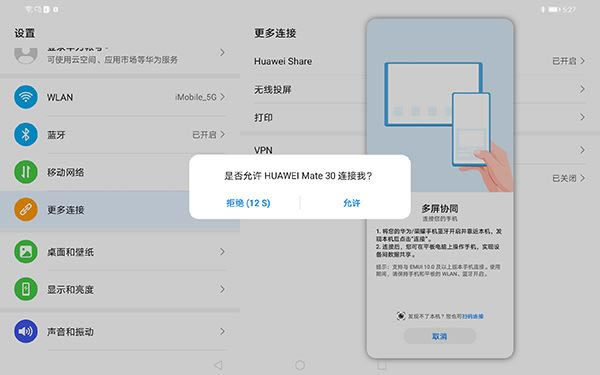Image resolution: width=600 pixels, height=375 pixels.
Task: Expand chevron in 桌面和壁纸 row
Action: click(222, 251)
